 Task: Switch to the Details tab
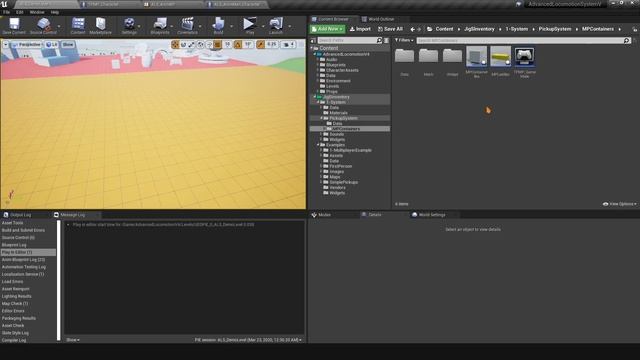[375, 215]
